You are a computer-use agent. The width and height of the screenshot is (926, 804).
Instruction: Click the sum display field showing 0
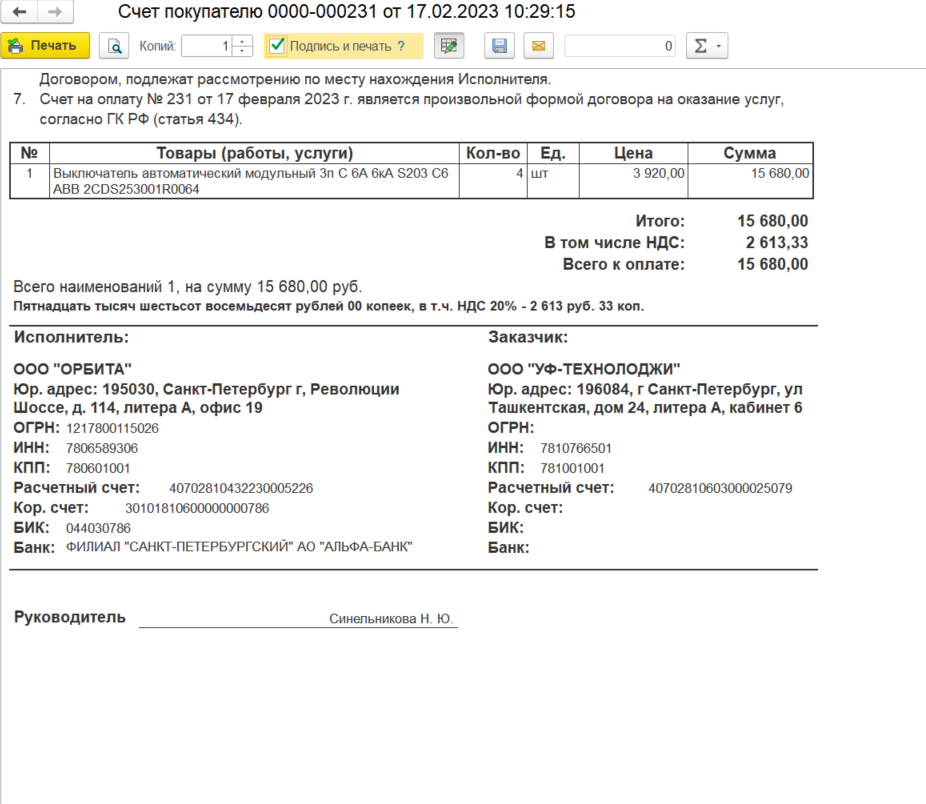click(620, 46)
